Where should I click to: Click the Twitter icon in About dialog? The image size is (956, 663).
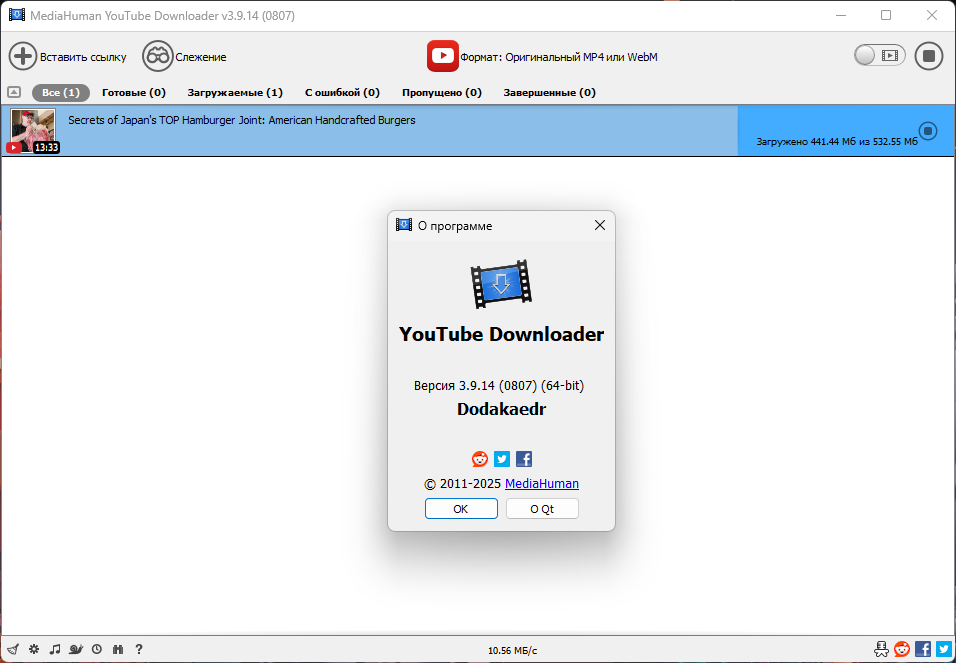point(502,459)
